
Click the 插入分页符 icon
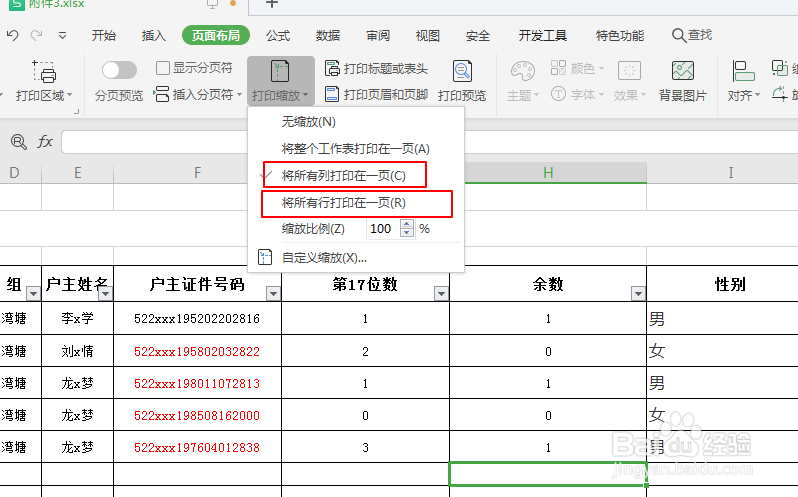pos(161,94)
